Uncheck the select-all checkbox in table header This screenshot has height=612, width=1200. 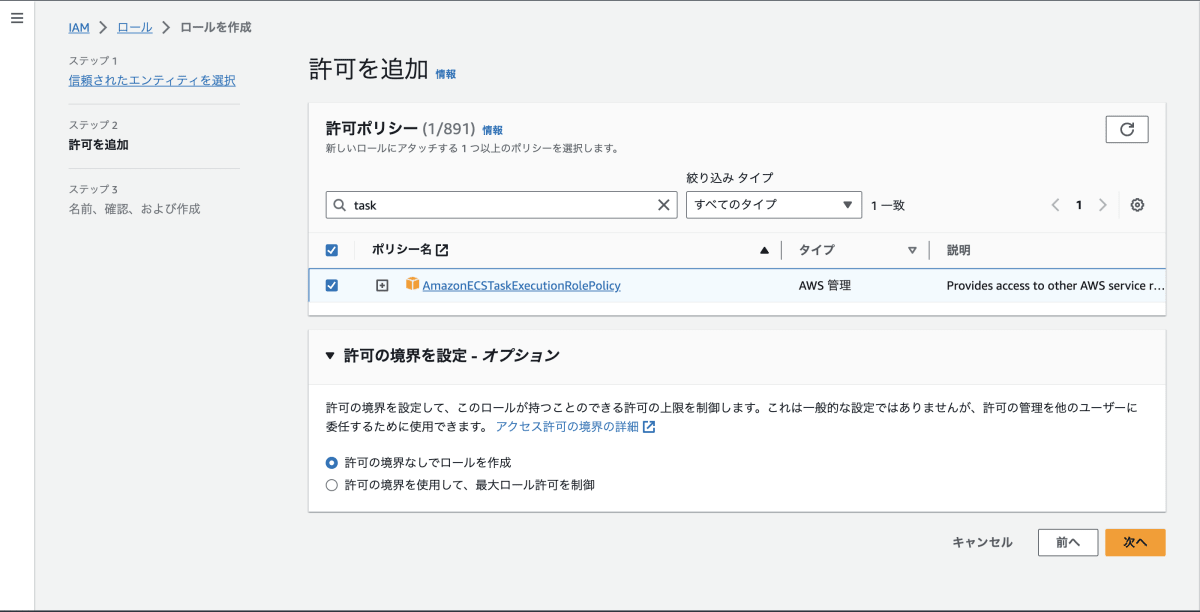pyautogui.click(x=332, y=249)
